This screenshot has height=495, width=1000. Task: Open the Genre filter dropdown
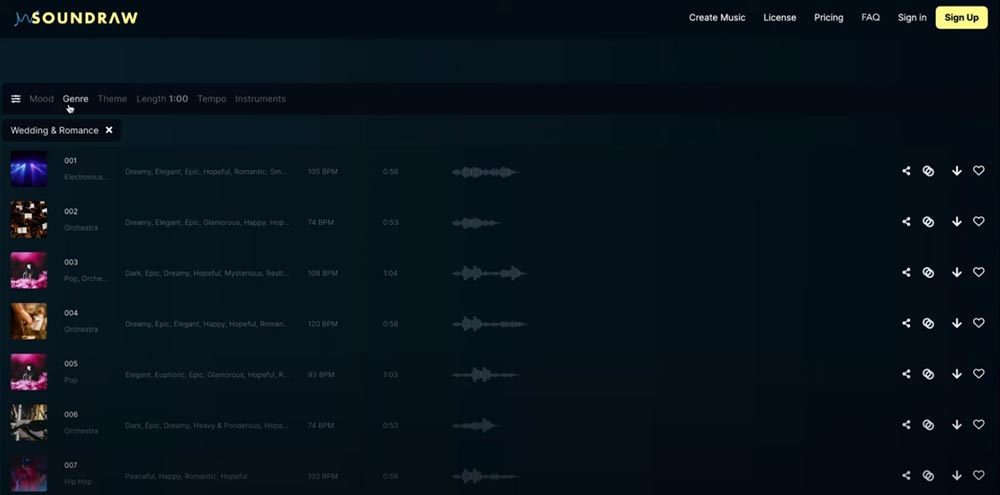75,99
